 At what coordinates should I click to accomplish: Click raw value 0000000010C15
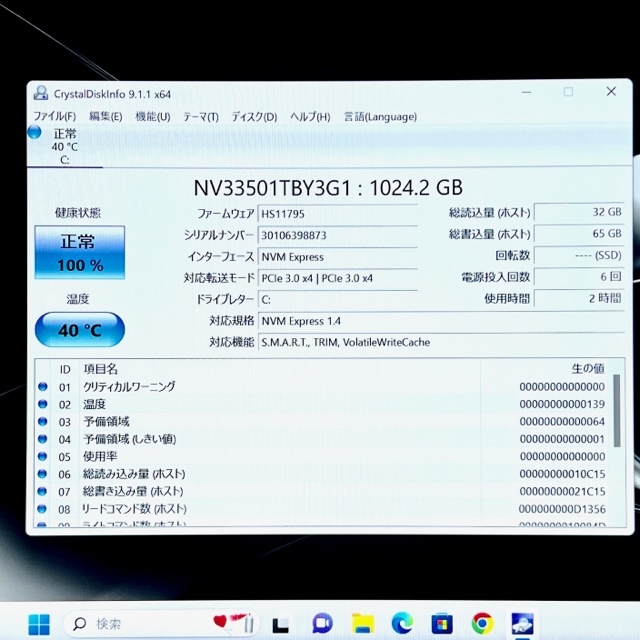[562, 474]
